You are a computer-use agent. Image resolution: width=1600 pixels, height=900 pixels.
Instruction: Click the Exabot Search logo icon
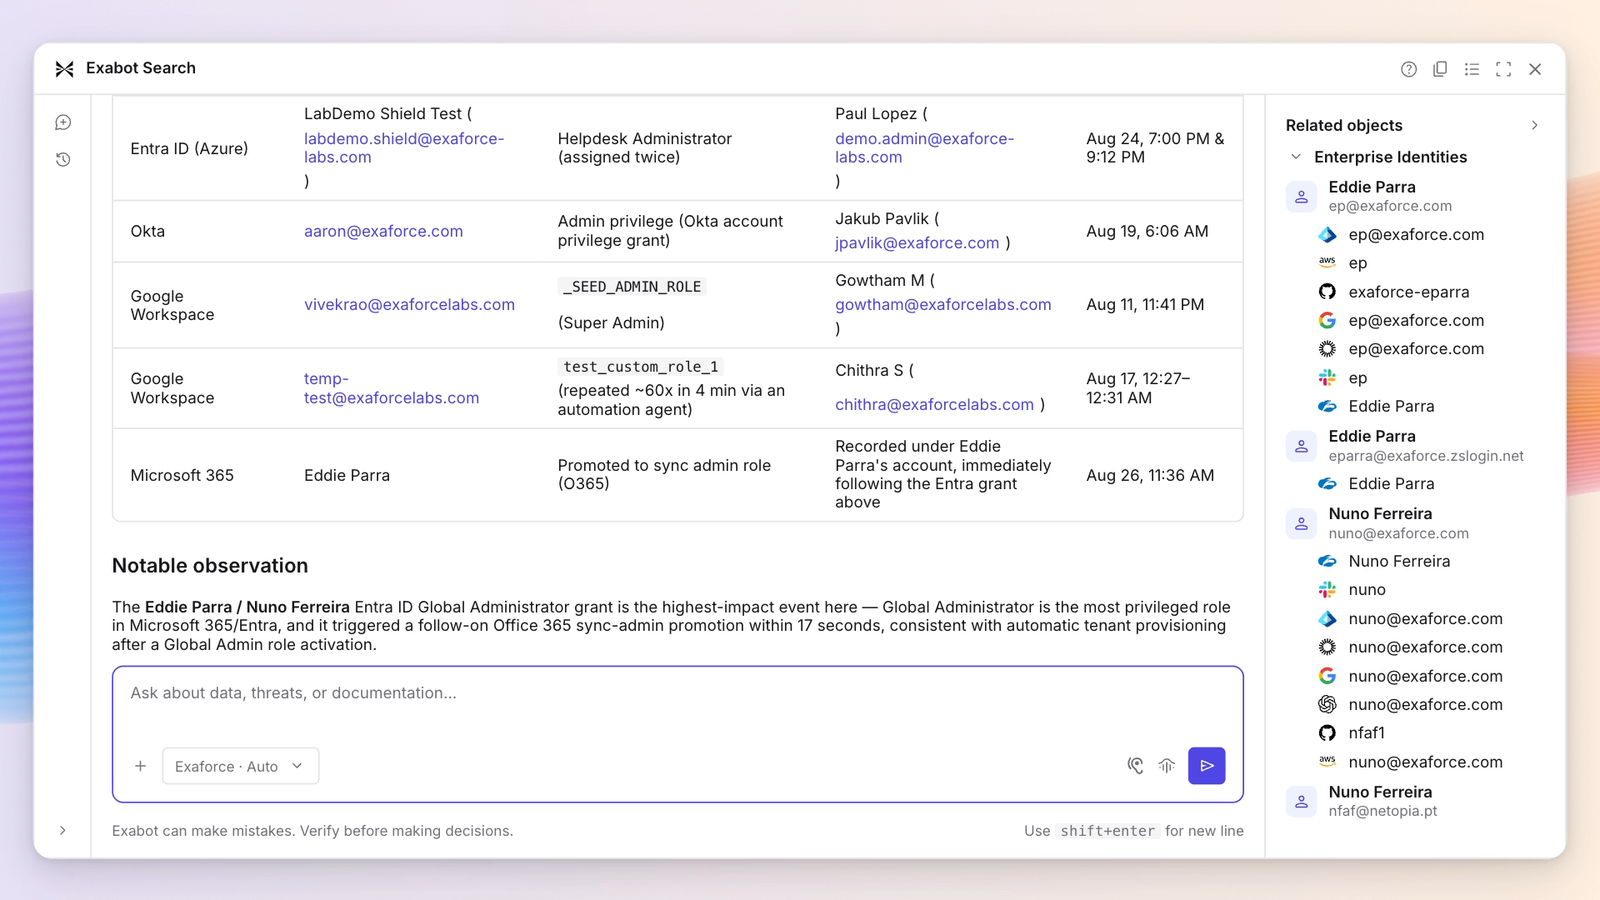pyautogui.click(x=65, y=69)
